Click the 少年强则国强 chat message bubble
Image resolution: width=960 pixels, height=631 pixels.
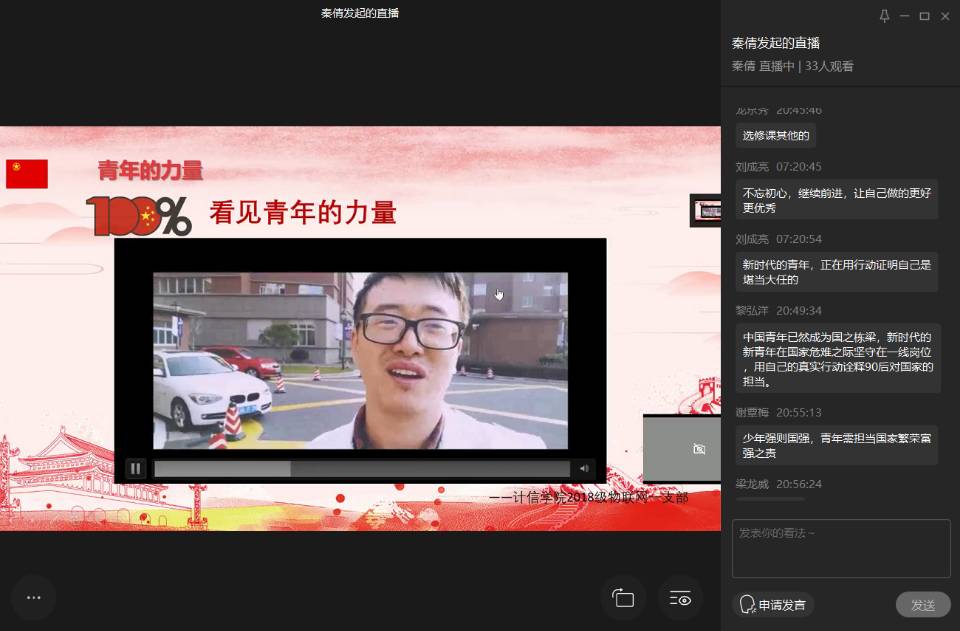click(836, 445)
